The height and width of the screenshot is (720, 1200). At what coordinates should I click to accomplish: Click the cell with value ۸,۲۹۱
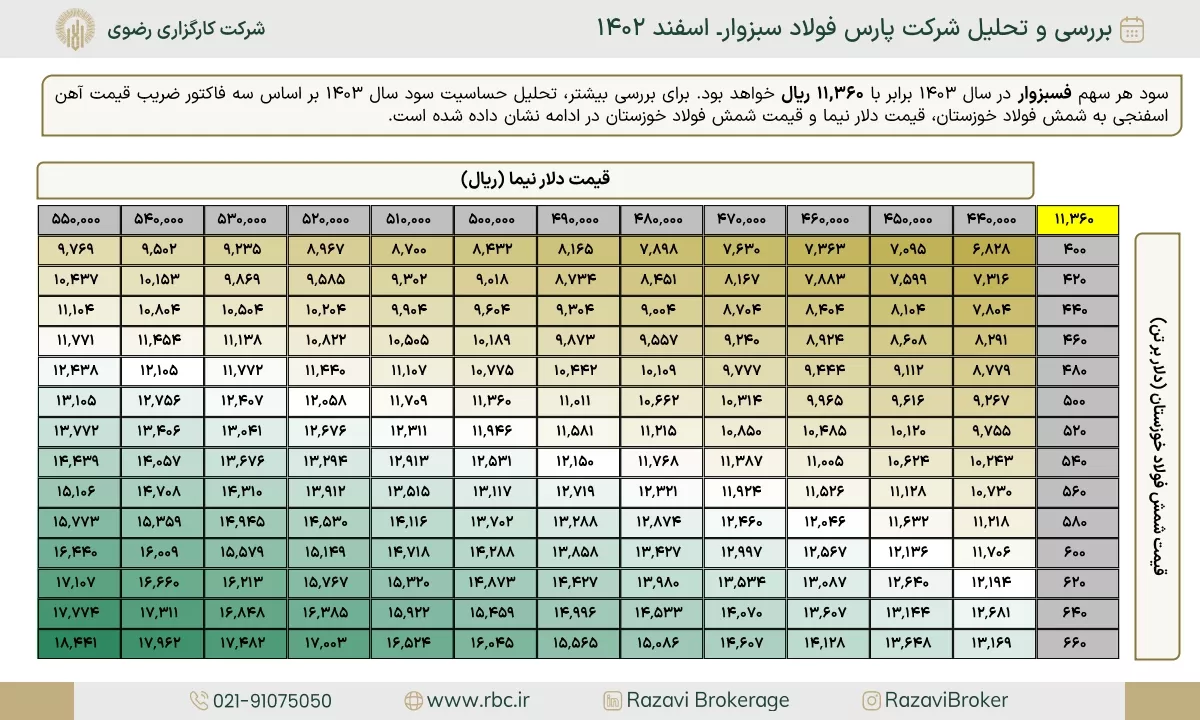tap(995, 341)
